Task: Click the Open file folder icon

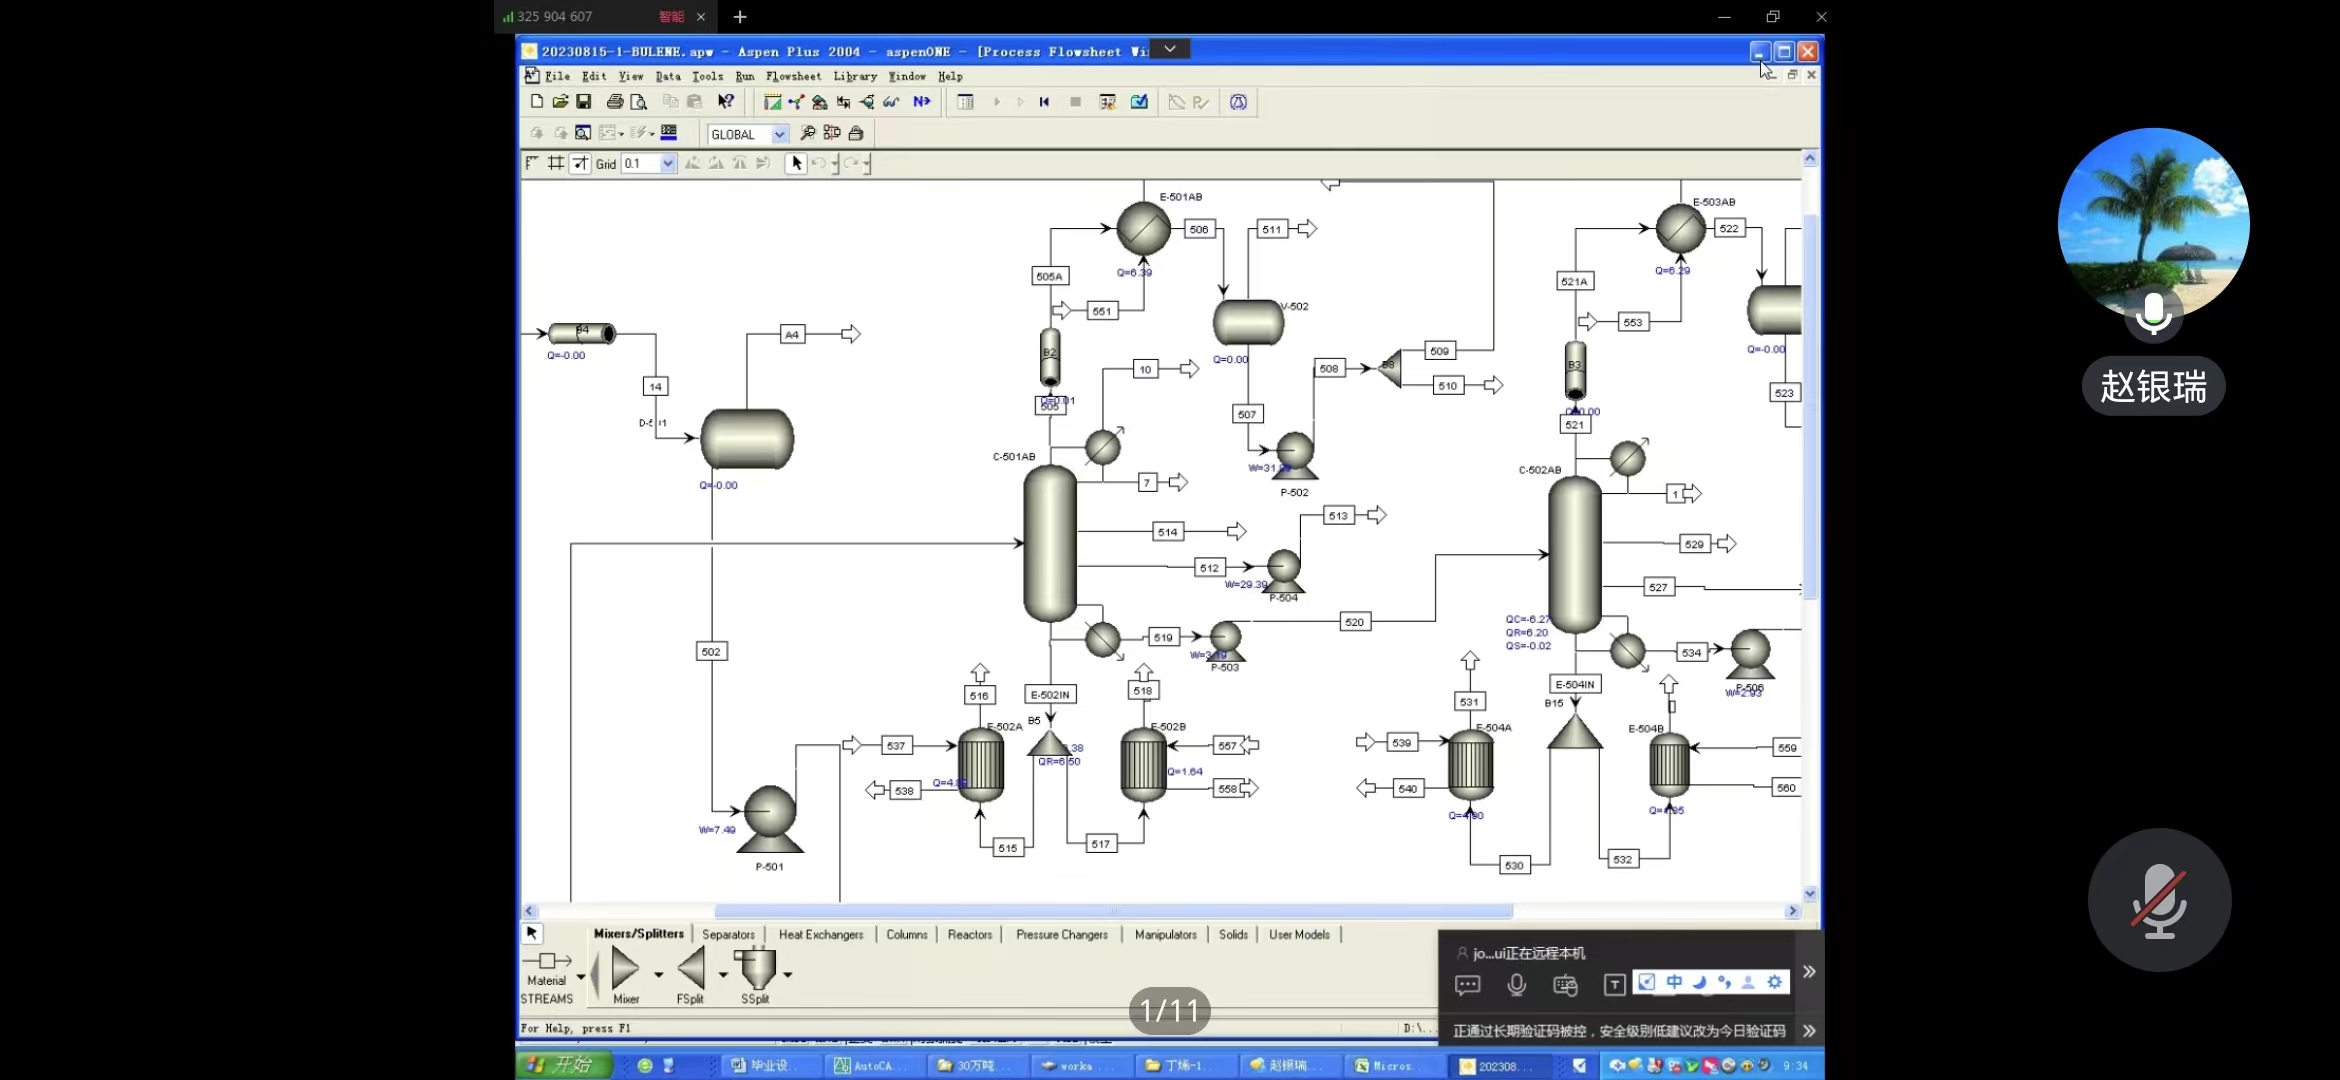Action: pyautogui.click(x=560, y=102)
